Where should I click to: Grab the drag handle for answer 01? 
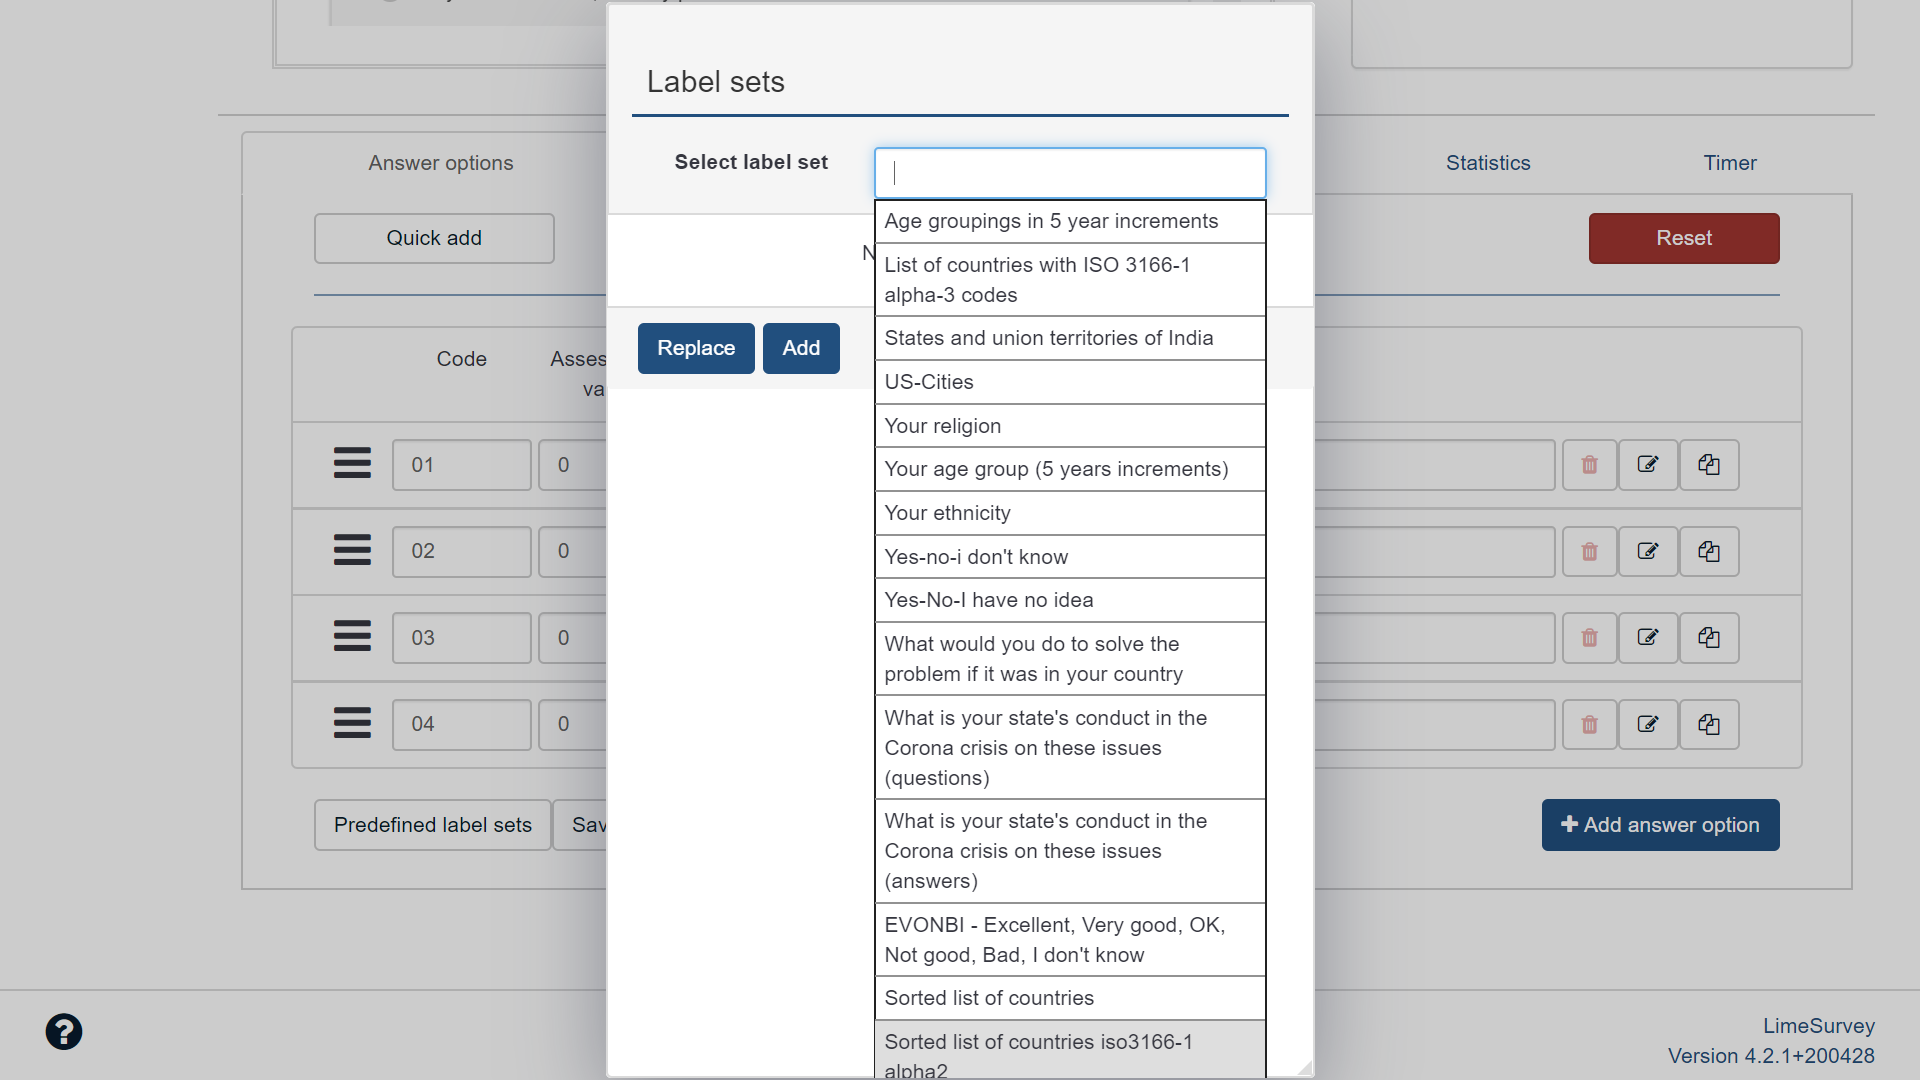(352, 463)
